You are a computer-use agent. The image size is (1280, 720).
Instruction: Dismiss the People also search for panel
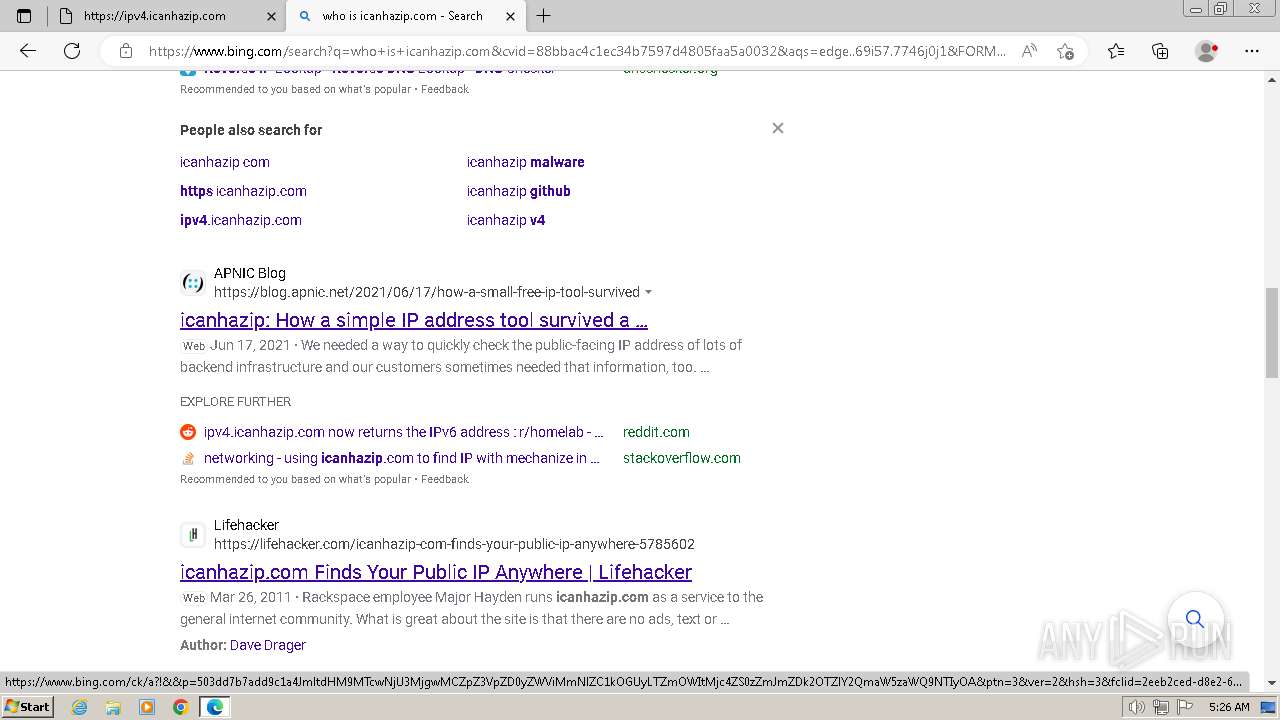click(x=778, y=128)
